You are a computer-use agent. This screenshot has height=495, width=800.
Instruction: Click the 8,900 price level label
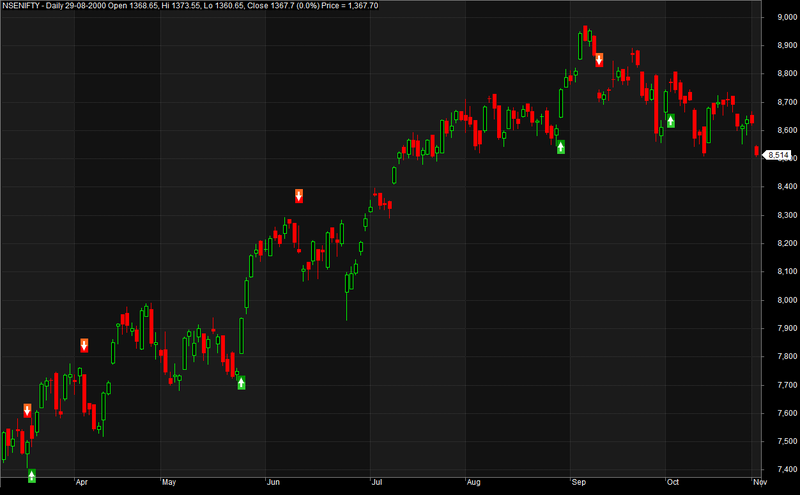click(x=787, y=45)
